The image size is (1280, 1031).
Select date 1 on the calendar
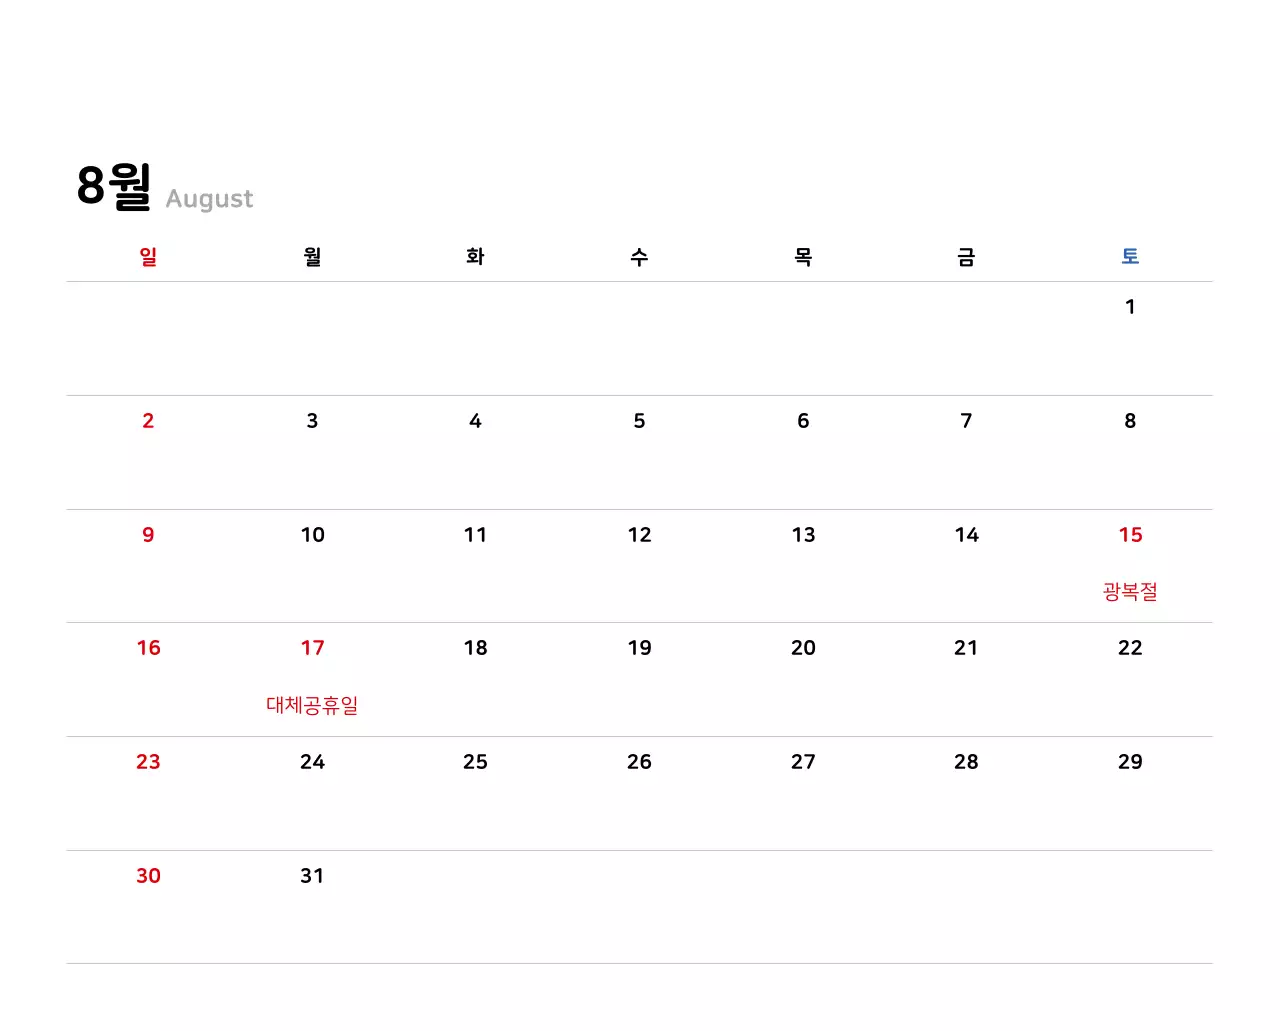[1130, 307]
